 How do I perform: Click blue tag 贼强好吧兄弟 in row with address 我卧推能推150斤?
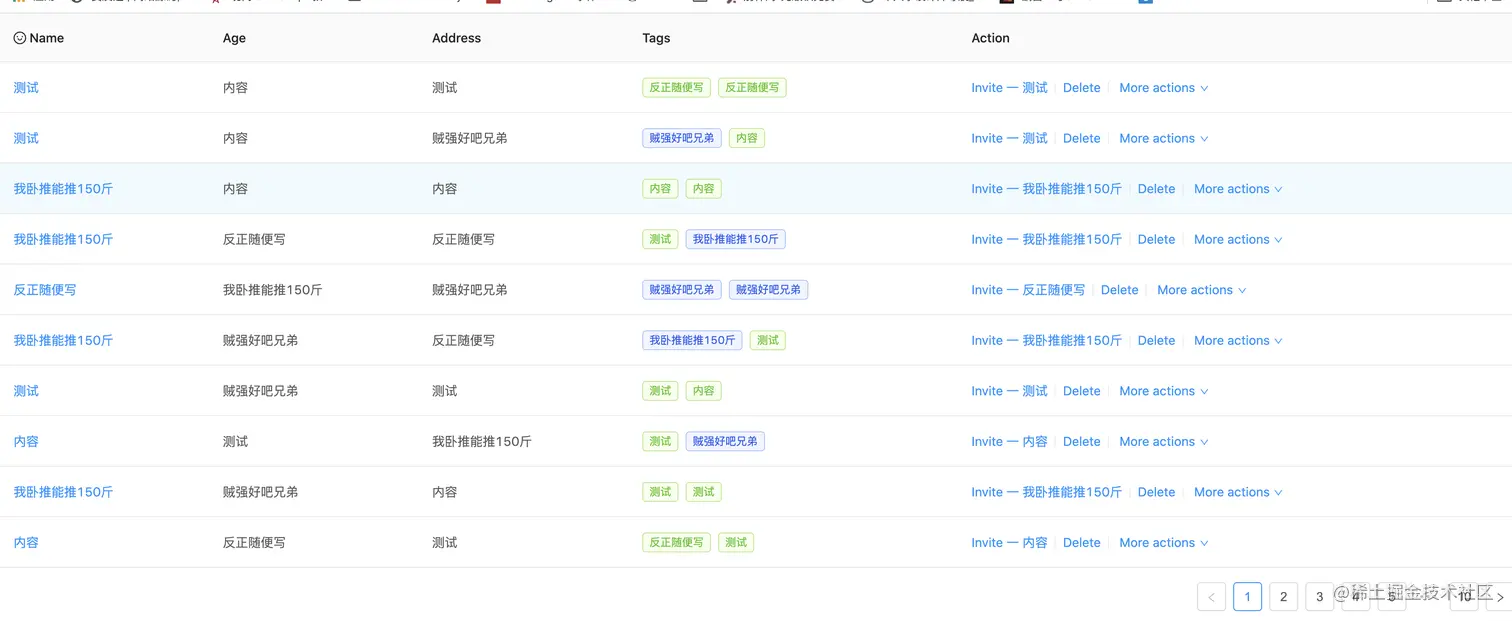click(725, 441)
